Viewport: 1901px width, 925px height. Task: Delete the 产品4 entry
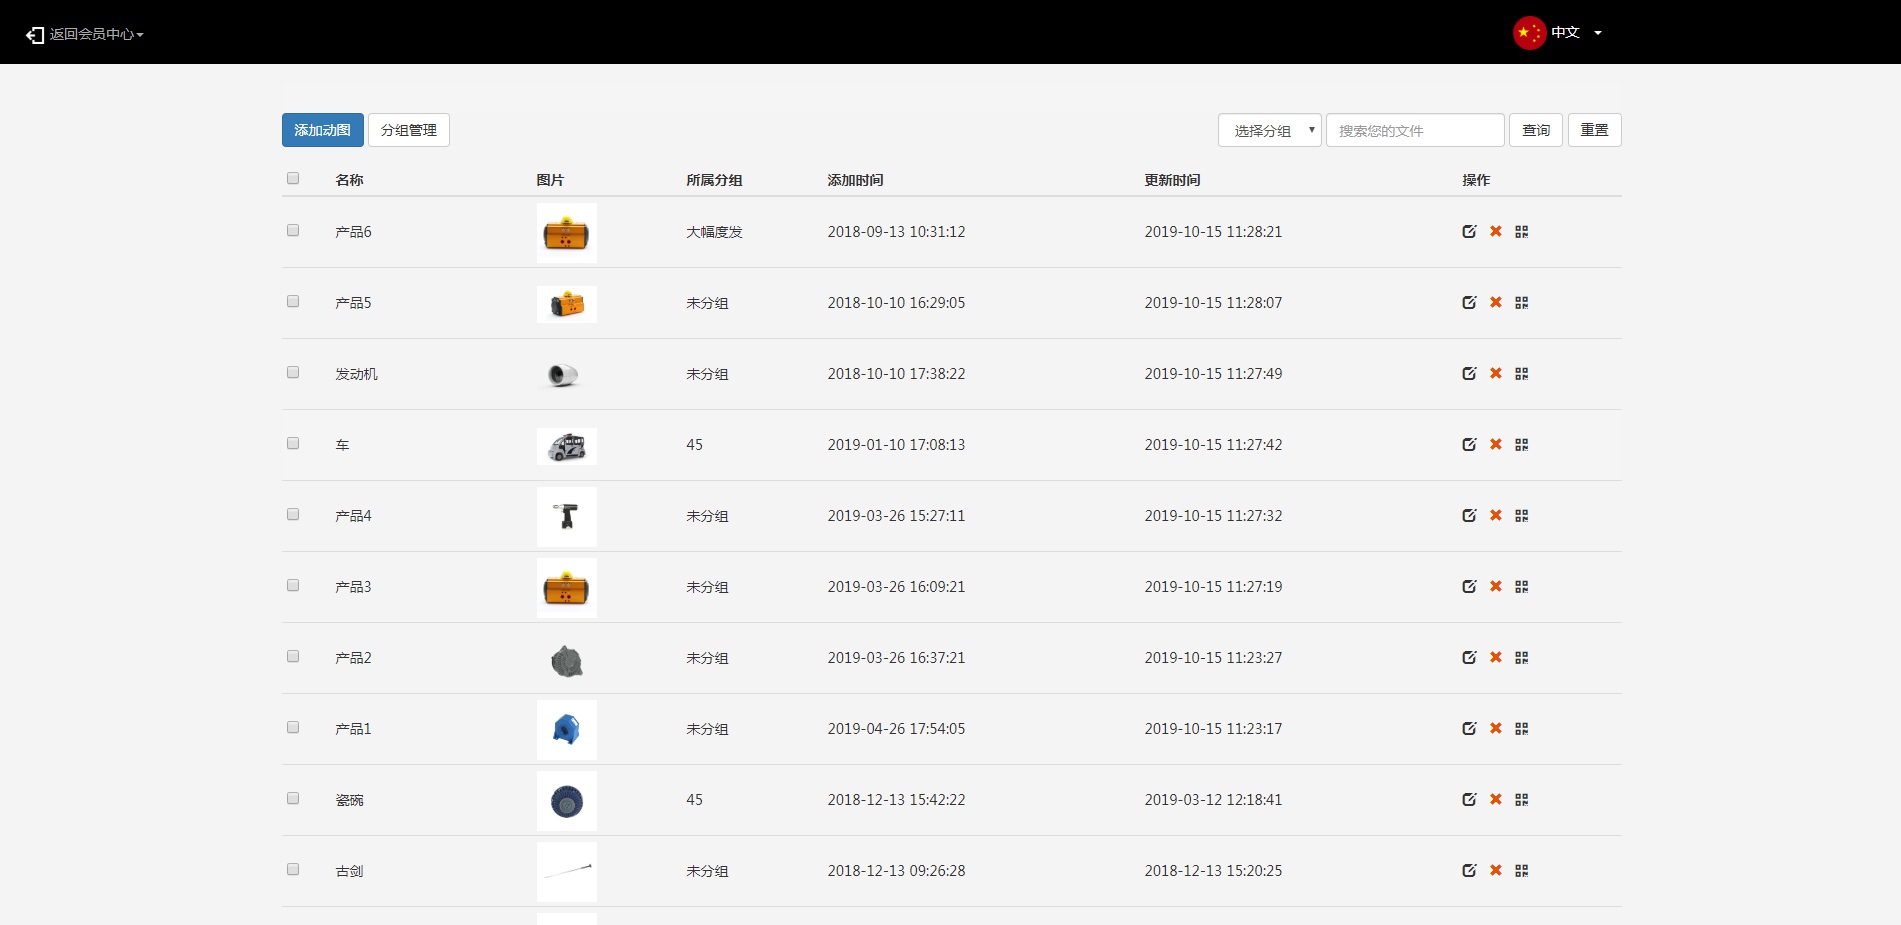point(1496,516)
